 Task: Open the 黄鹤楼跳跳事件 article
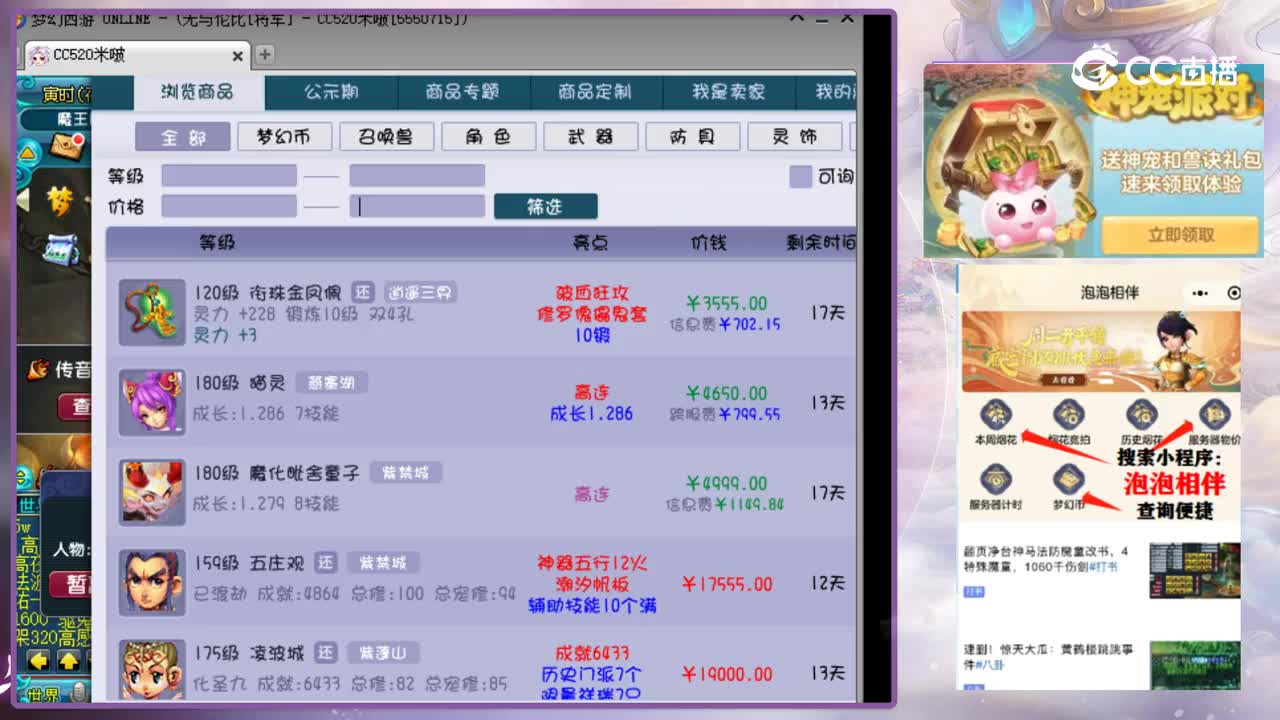(x=1048, y=656)
